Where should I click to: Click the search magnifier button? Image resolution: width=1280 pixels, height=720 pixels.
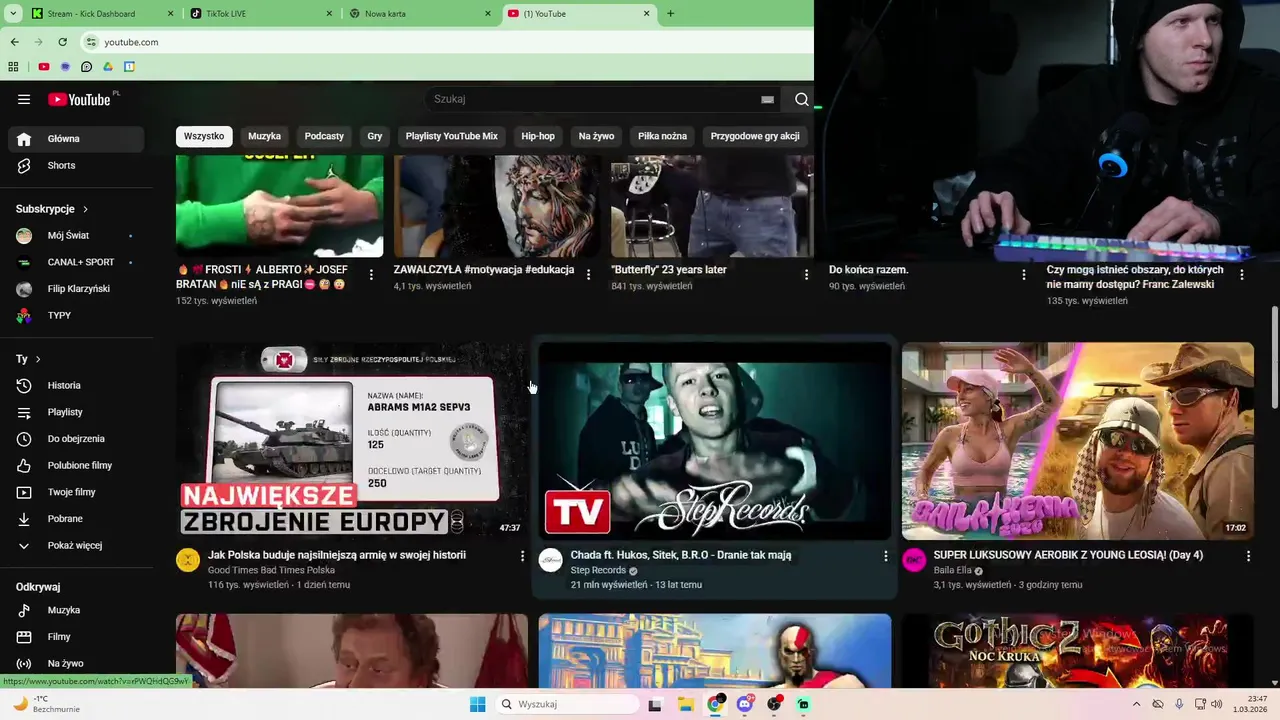tap(801, 99)
